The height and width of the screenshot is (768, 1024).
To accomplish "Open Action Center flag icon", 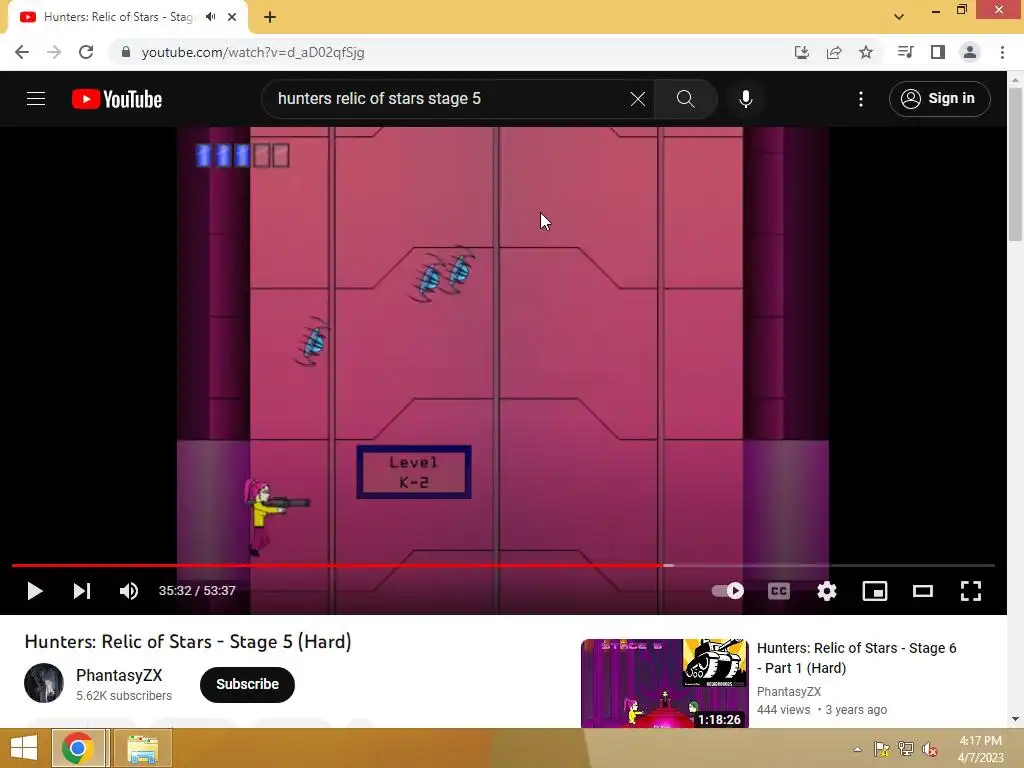I will [881, 749].
